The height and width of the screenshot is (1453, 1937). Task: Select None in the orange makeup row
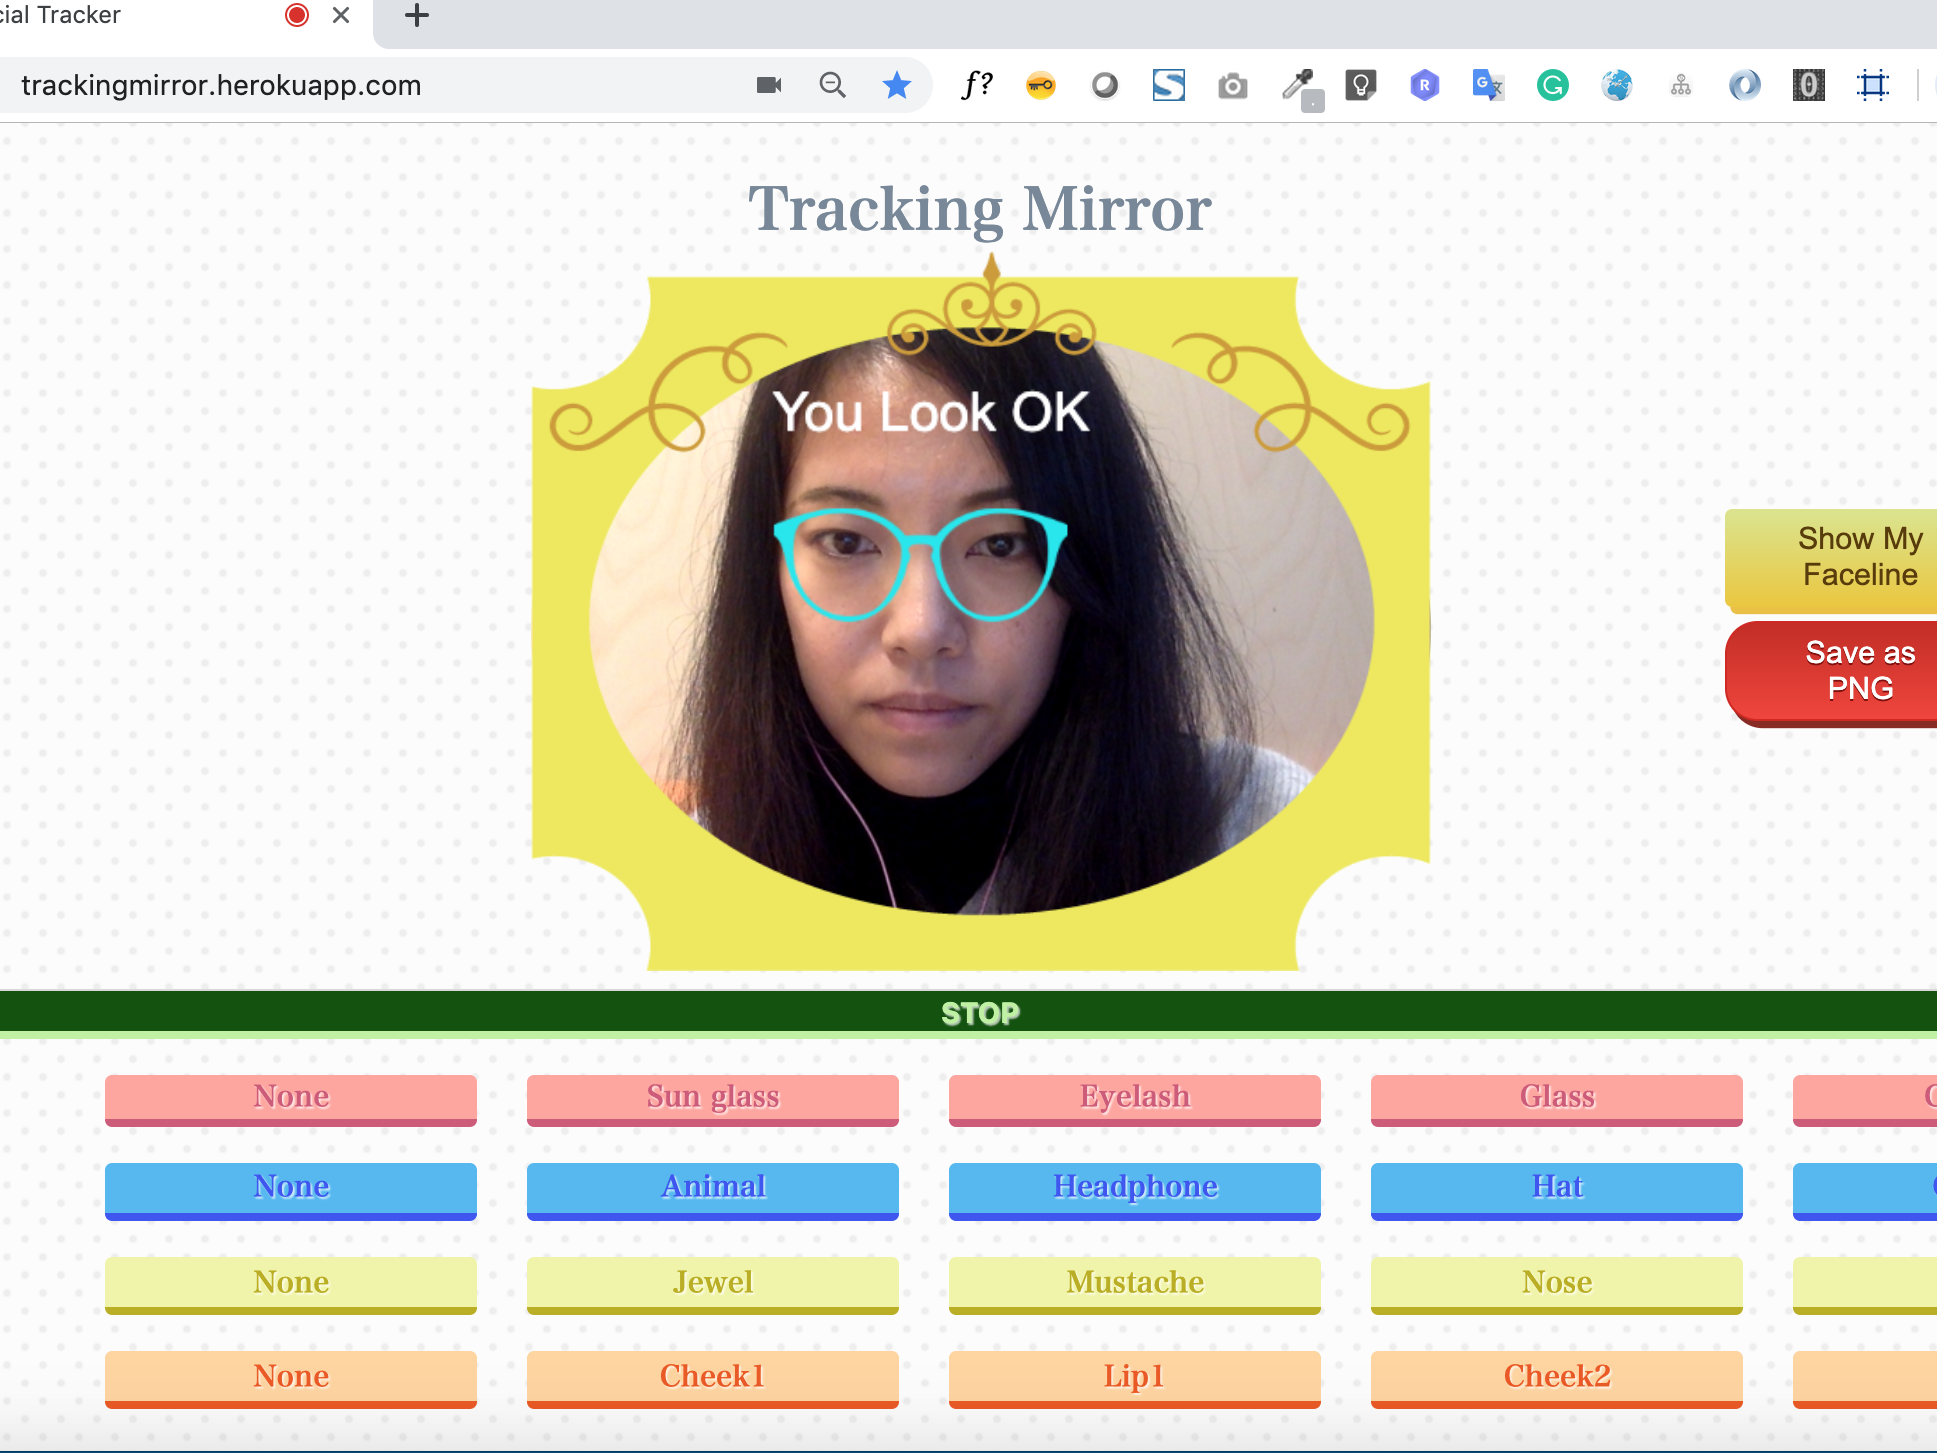point(291,1378)
